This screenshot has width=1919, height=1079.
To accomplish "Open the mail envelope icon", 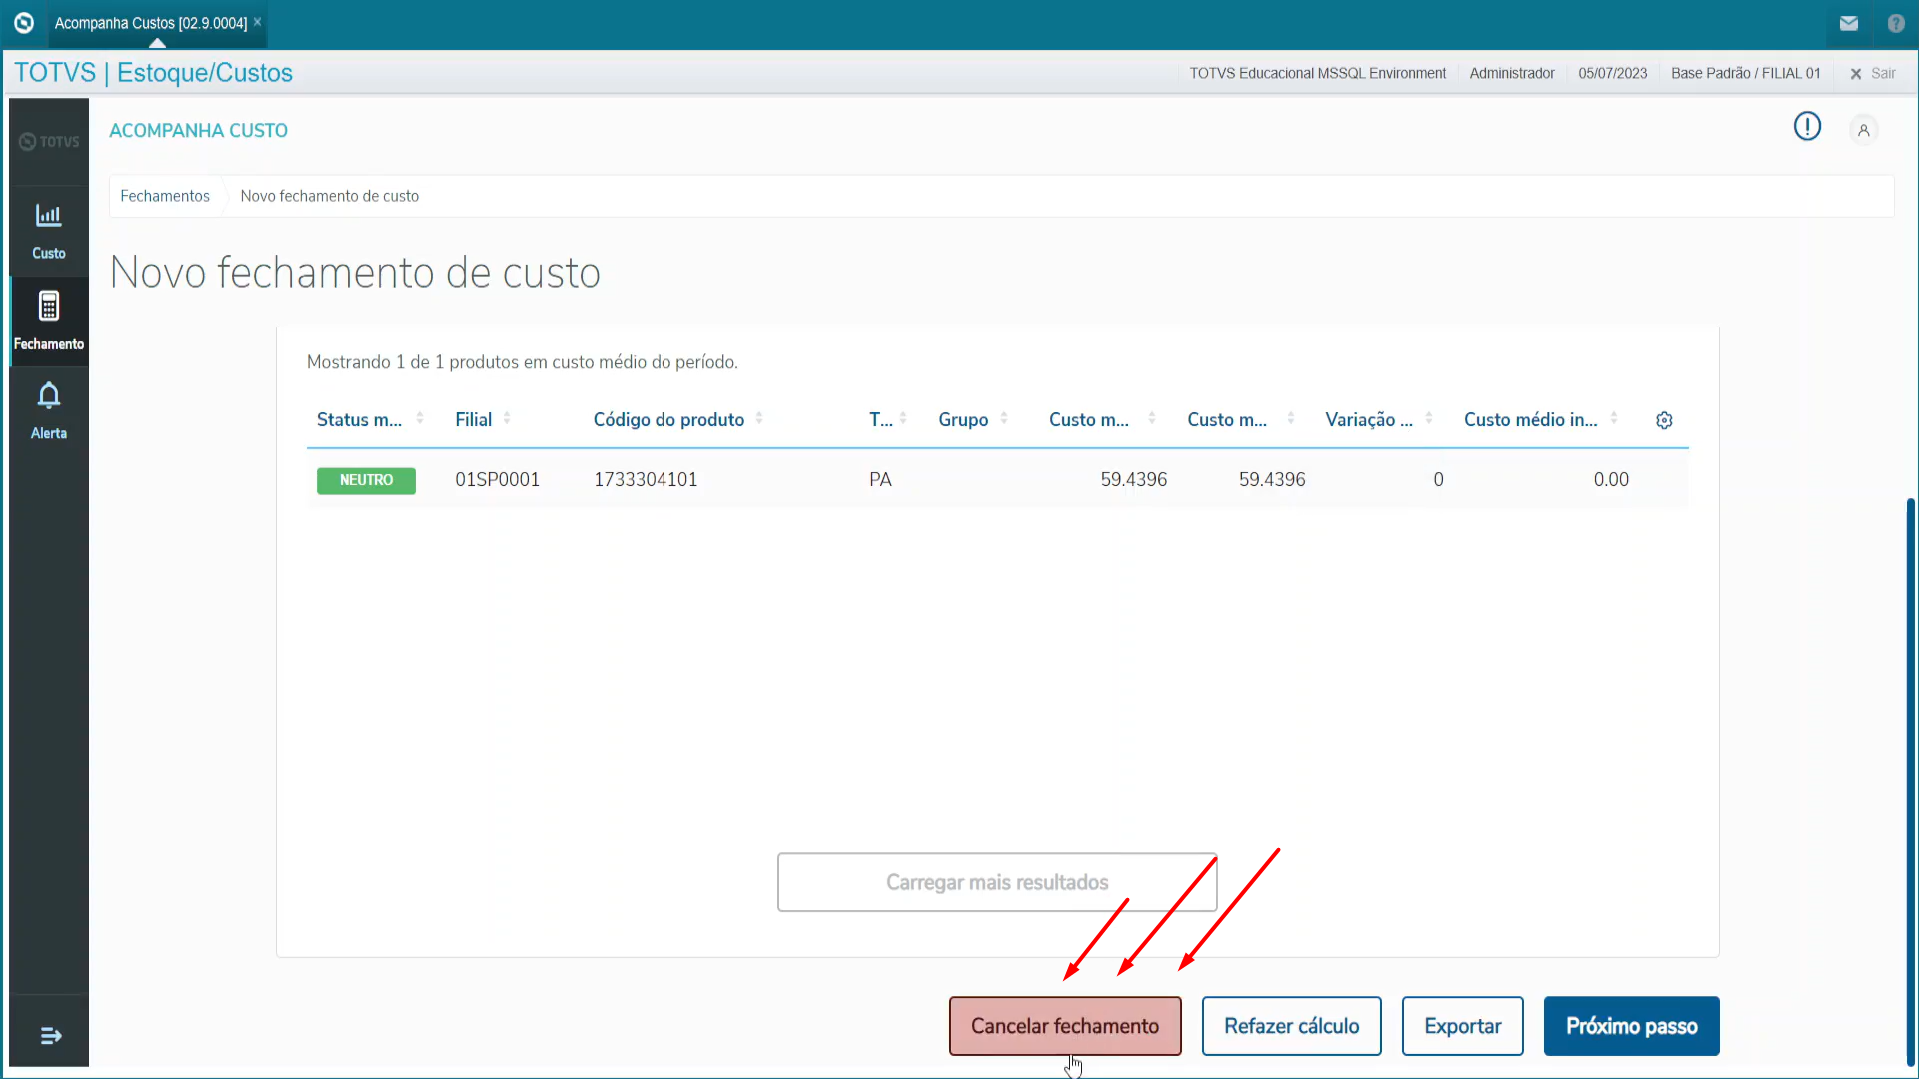I will click(x=1848, y=23).
